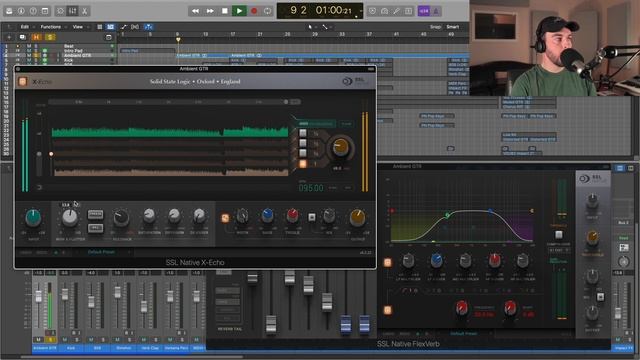Open the Toolbar icon in control bar
Image resolution: width=640 pixels, height=360 pixels.
point(45,11)
